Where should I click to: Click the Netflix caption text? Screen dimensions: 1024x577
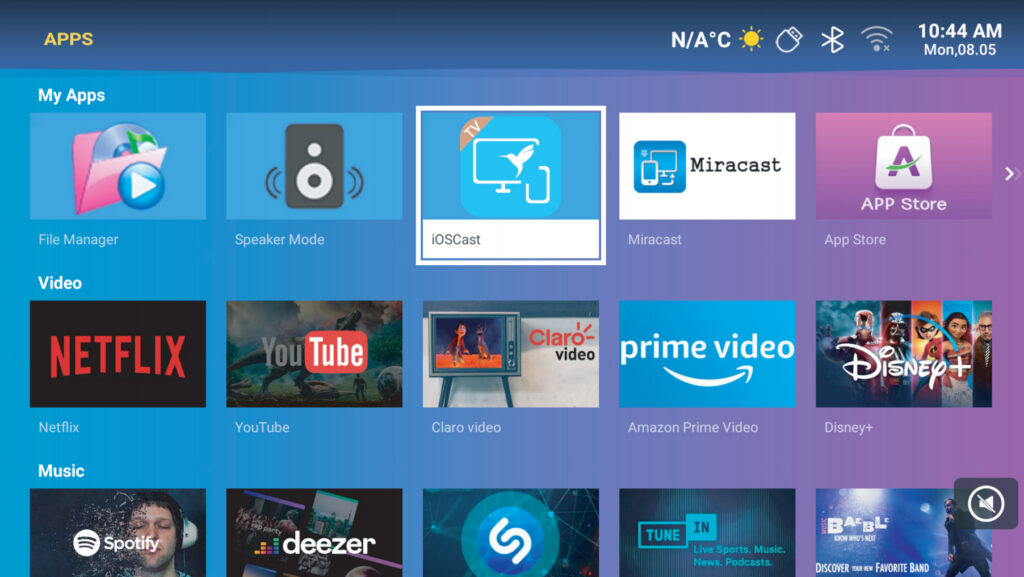click(59, 428)
